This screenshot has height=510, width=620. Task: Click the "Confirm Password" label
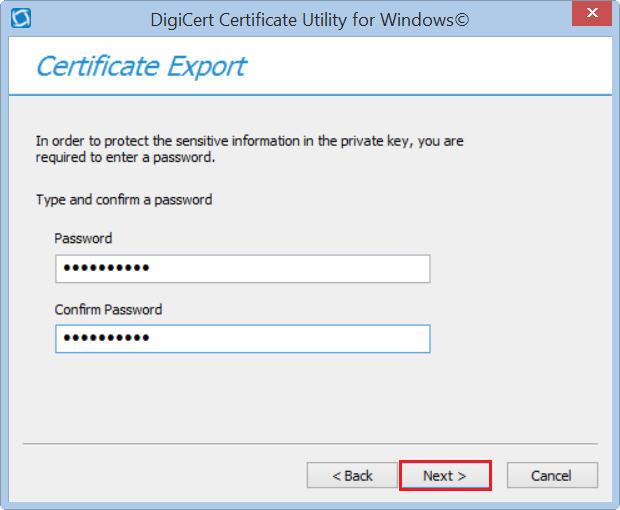point(108,309)
